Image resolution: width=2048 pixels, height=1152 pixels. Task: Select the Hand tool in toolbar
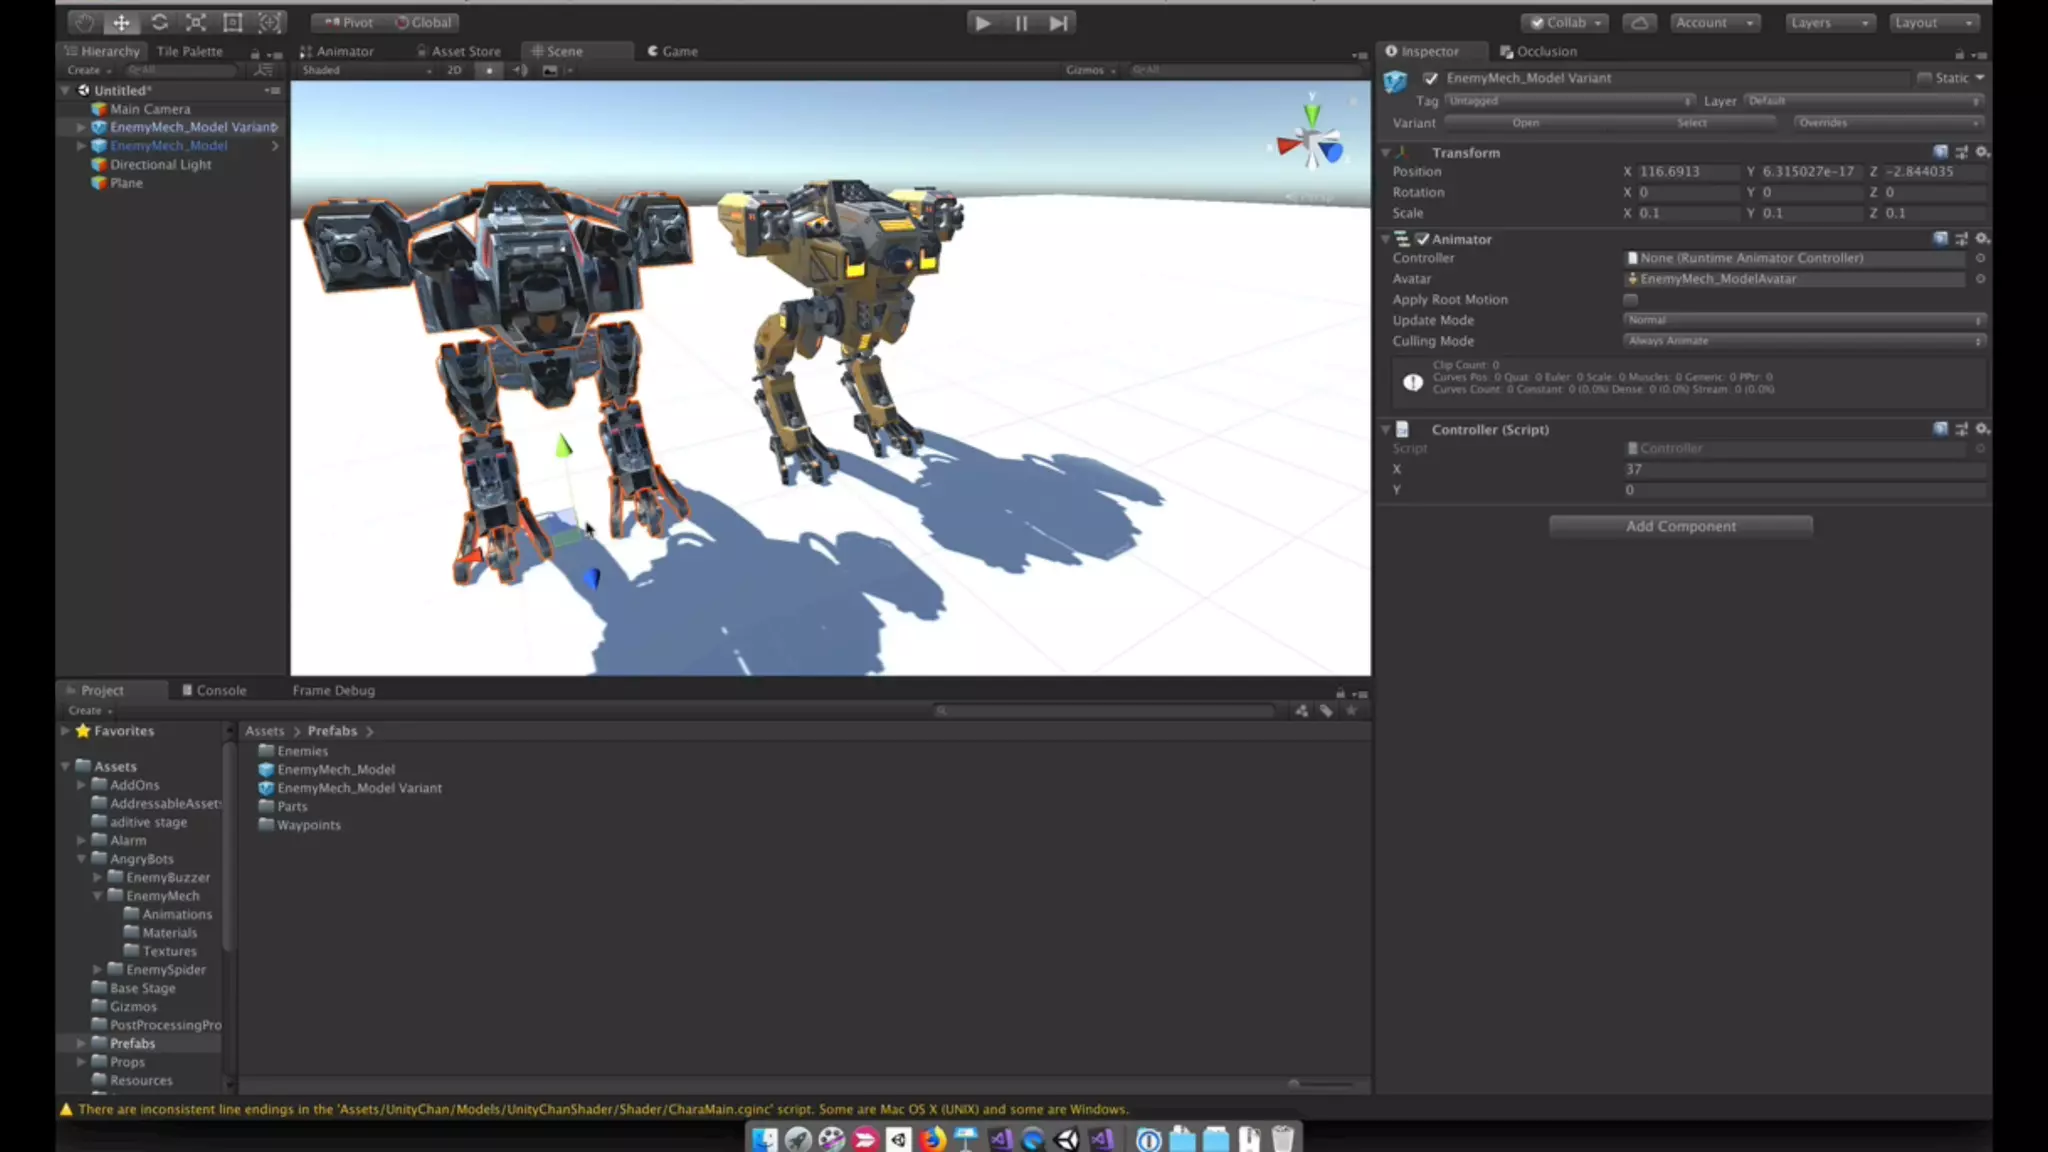pos(84,22)
